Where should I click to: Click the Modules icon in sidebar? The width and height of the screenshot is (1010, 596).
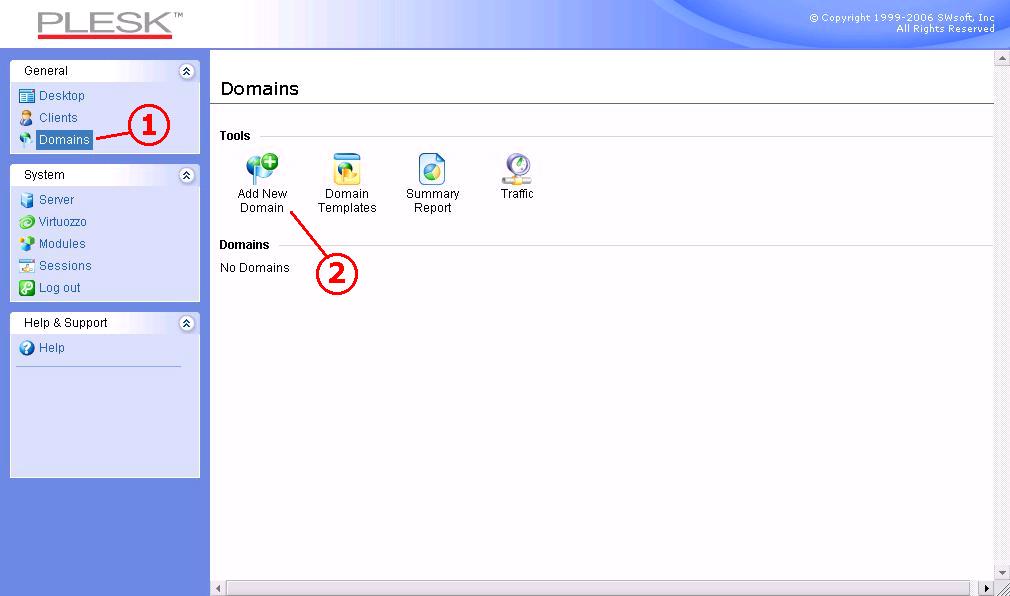coord(27,244)
